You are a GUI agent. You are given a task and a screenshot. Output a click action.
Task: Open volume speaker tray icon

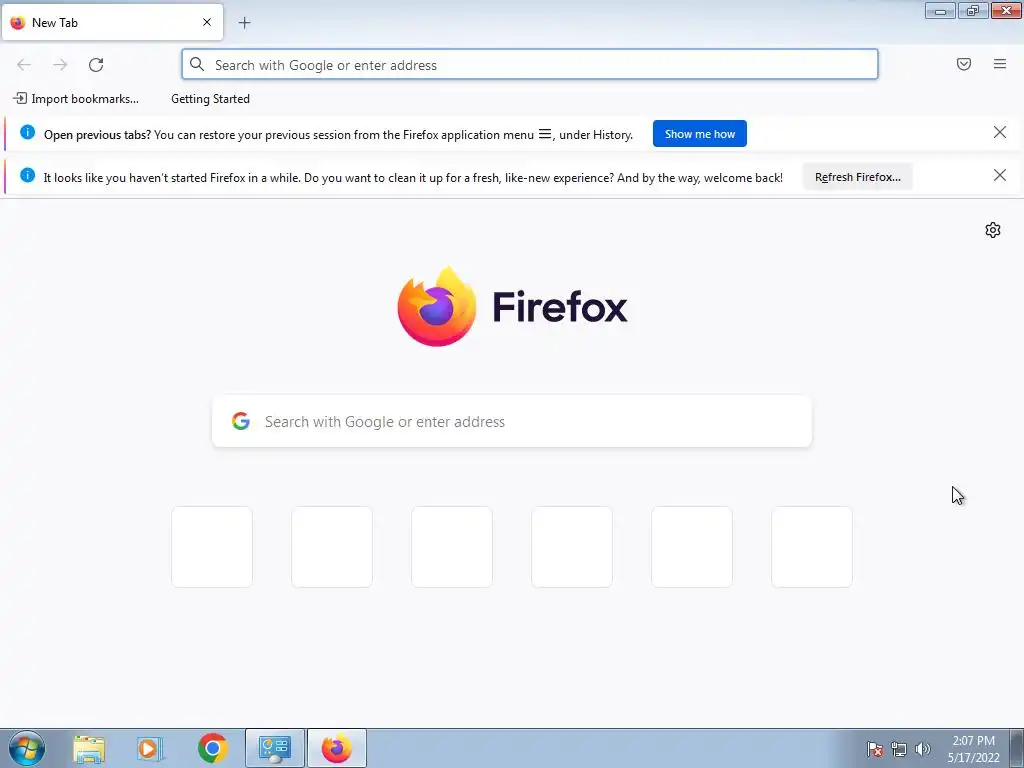click(x=923, y=749)
